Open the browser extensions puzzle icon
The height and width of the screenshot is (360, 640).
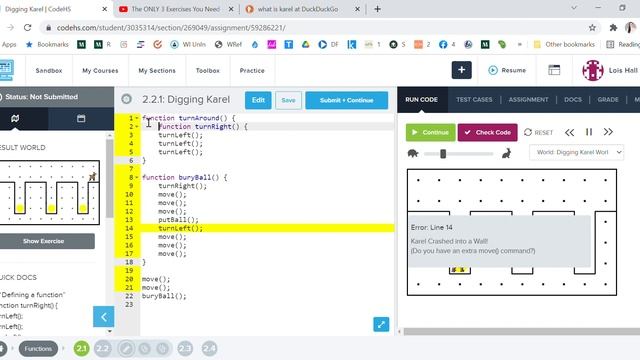click(x=613, y=28)
